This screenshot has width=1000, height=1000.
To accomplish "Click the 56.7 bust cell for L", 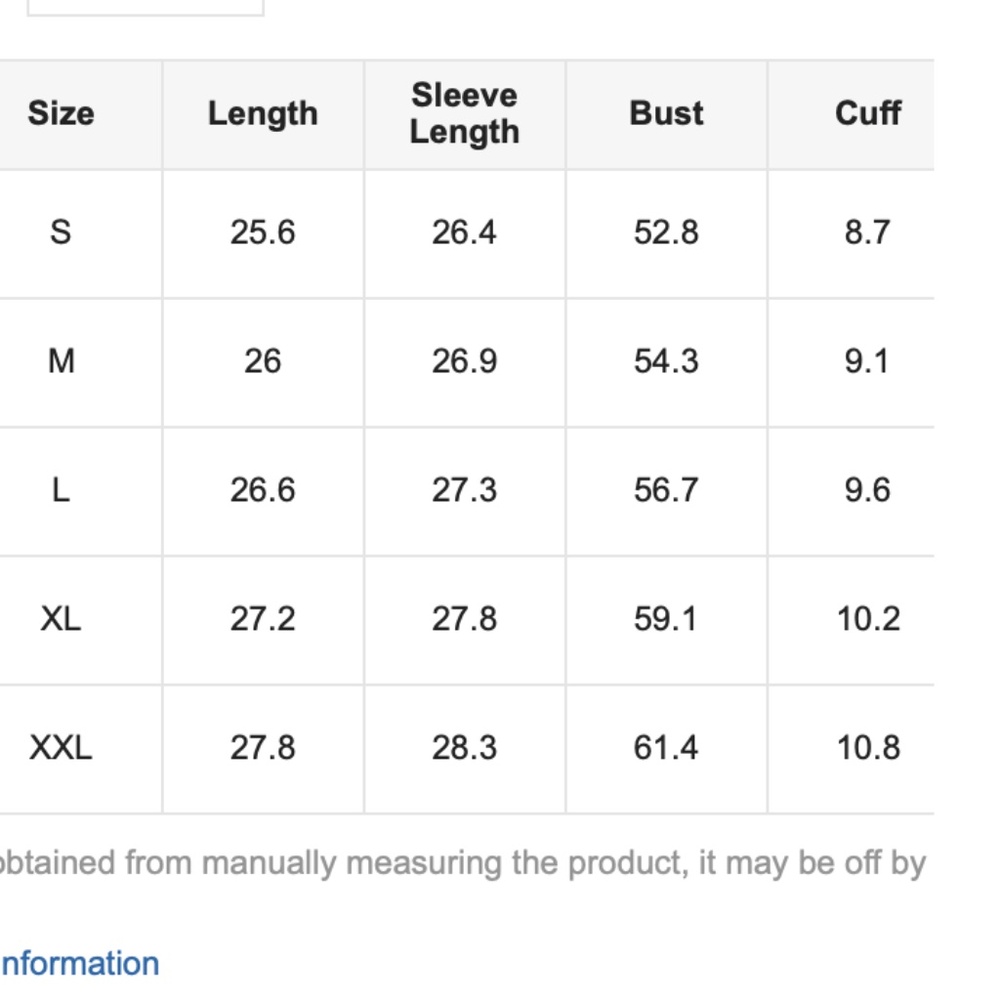I will pyautogui.click(x=666, y=490).
